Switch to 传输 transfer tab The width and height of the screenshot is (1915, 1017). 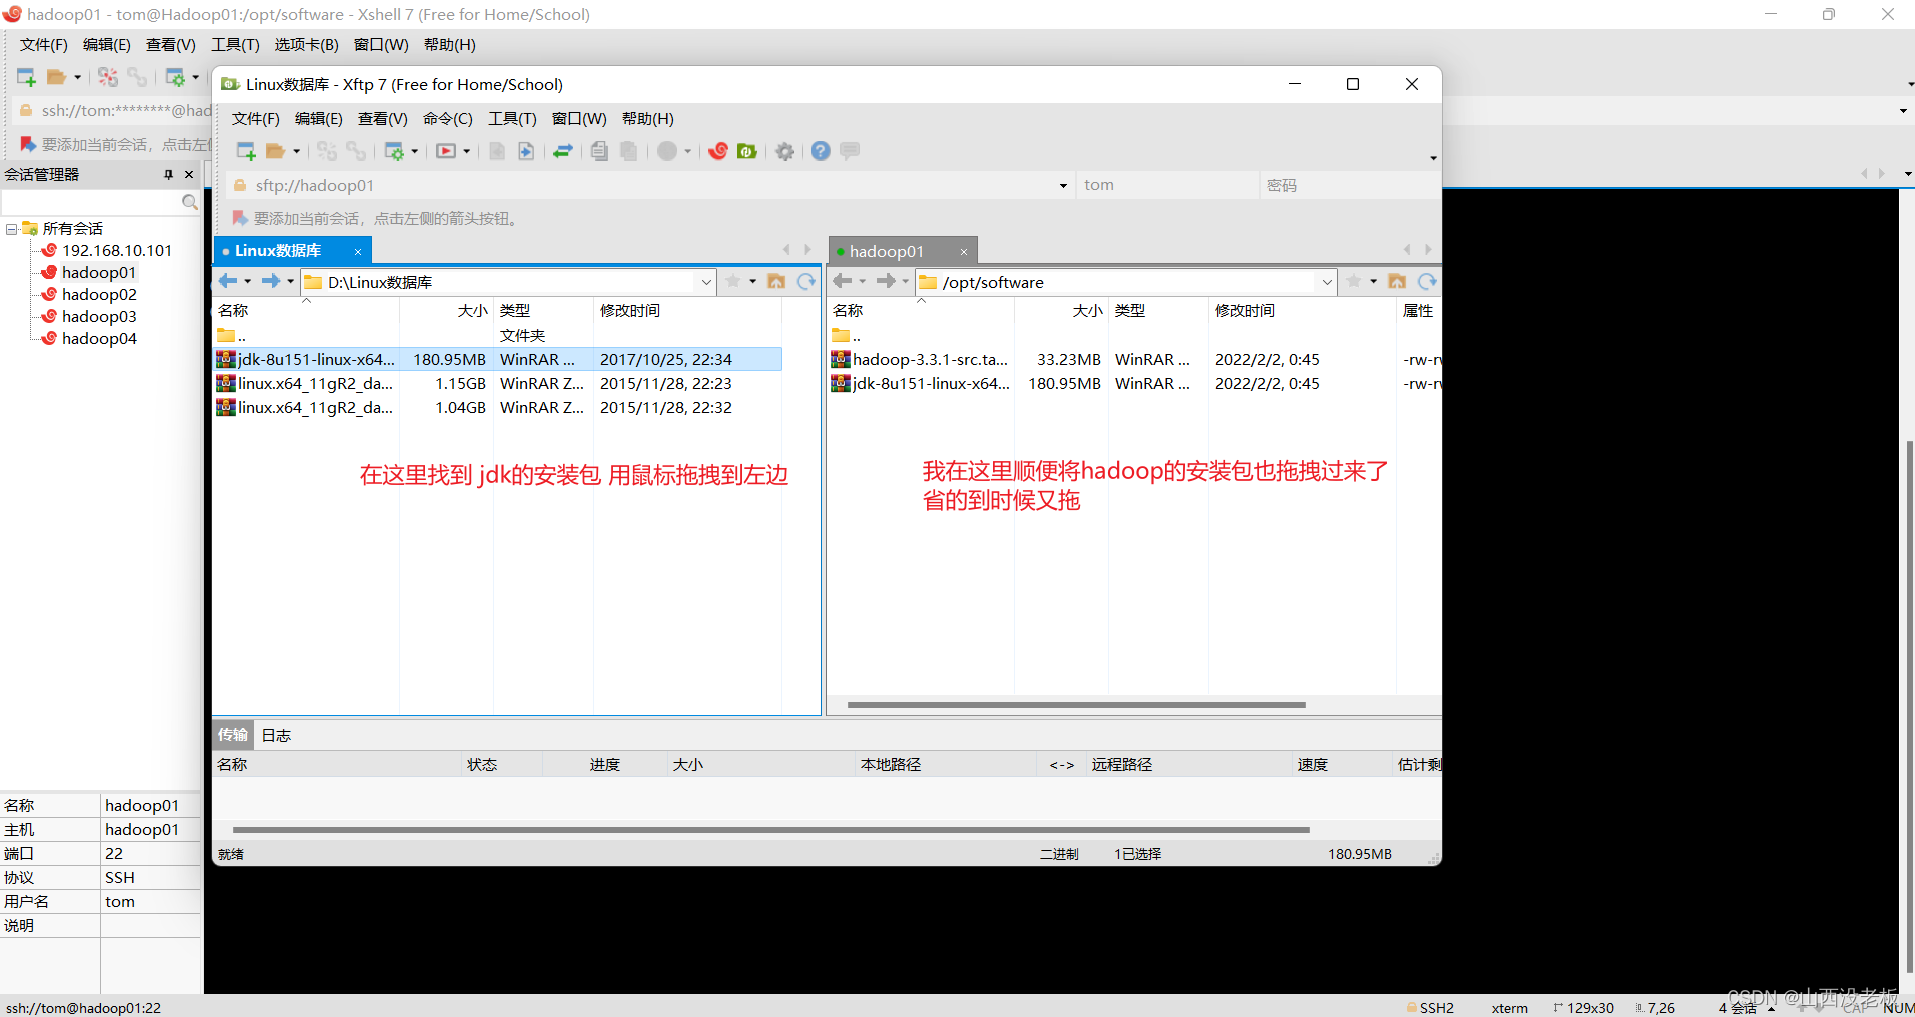point(233,735)
